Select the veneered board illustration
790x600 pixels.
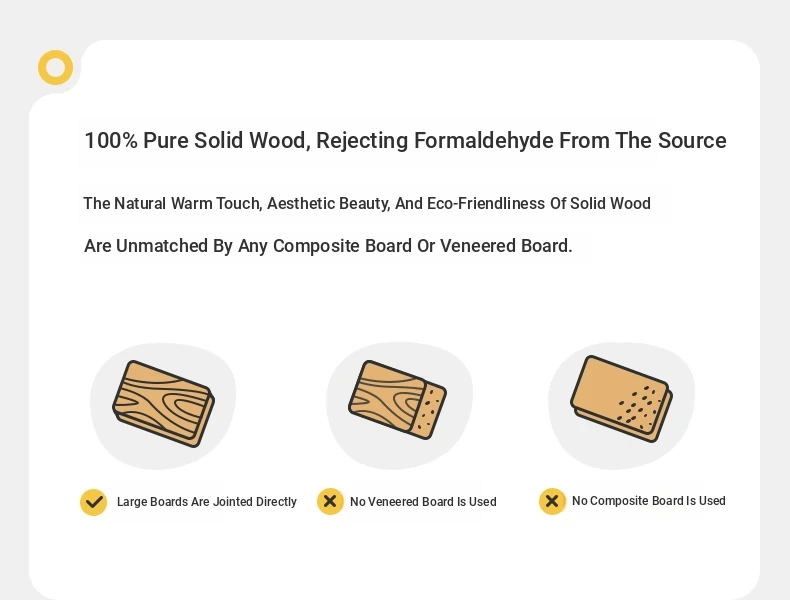click(398, 400)
